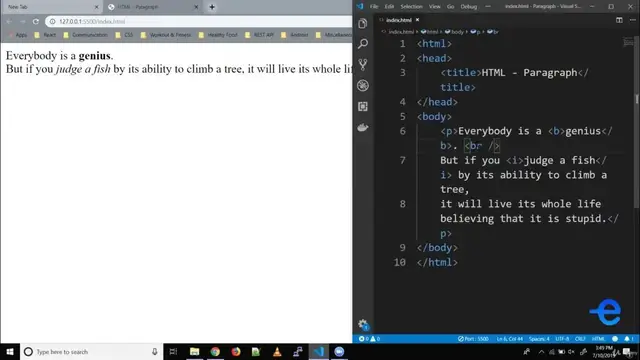Open the Source Control view in VS Code
The height and width of the screenshot is (360, 640).
tap(362, 64)
